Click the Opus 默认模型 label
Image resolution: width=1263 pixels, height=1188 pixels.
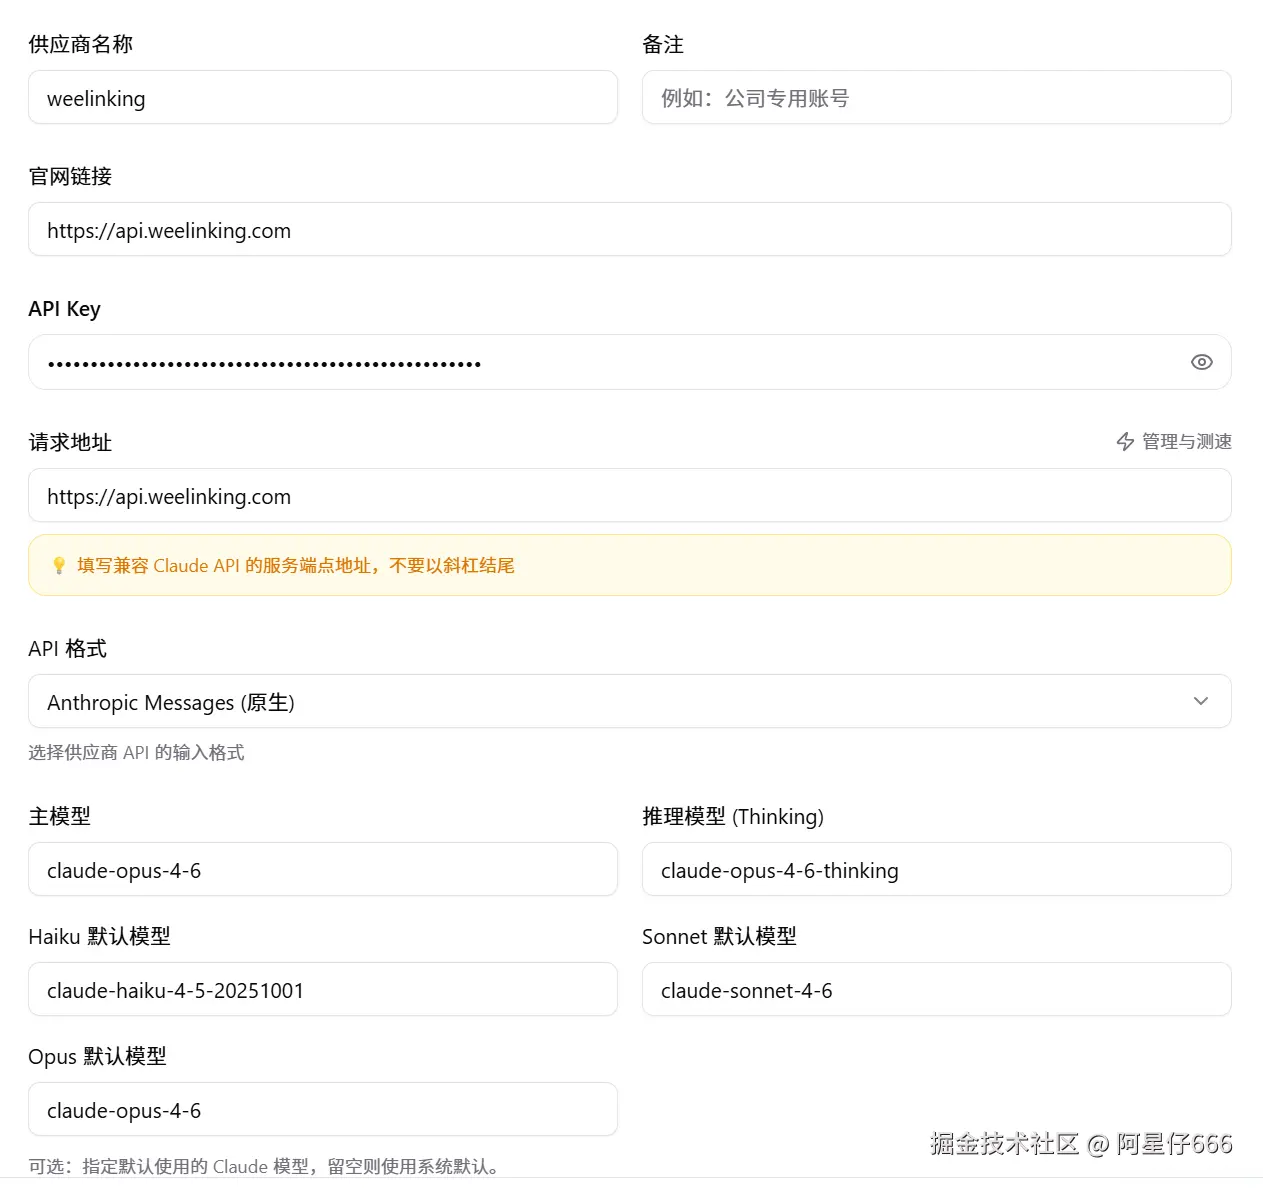click(x=97, y=1056)
